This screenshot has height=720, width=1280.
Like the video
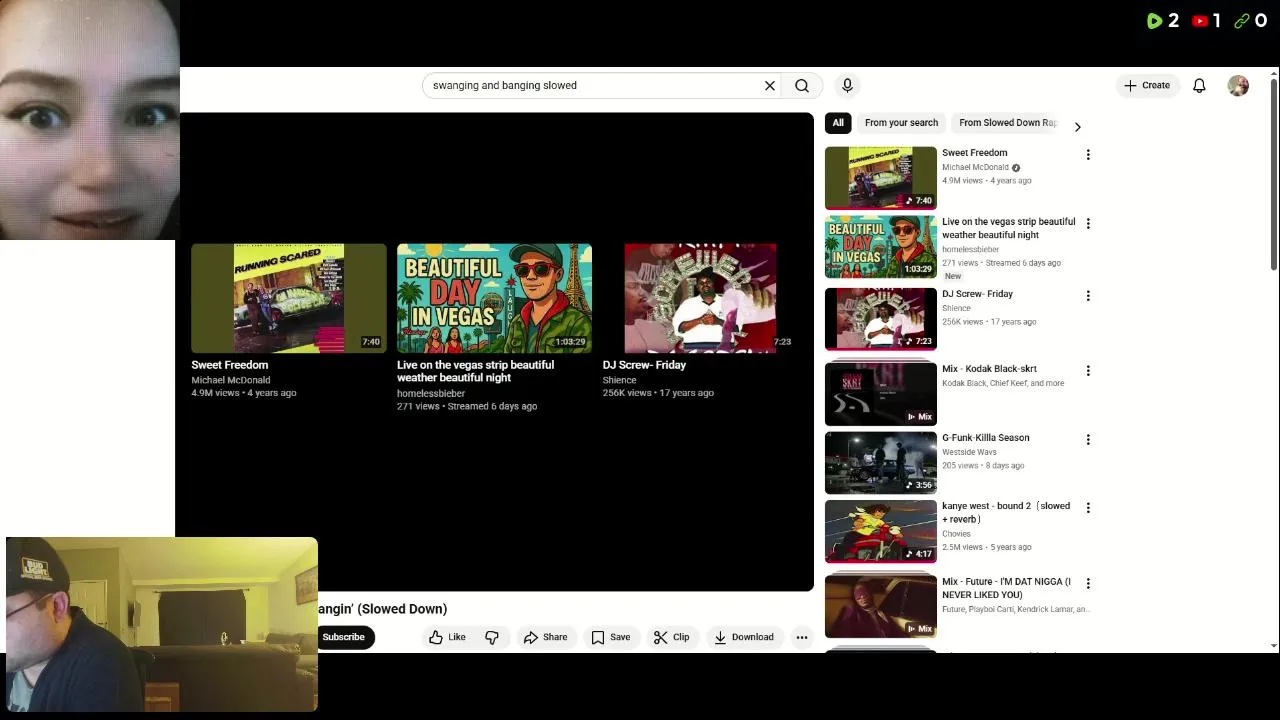(x=447, y=637)
